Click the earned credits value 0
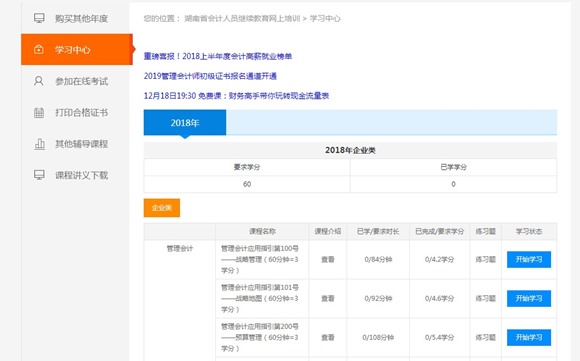The height and width of the screenshot is (361, 580). (x=453, y=184)
